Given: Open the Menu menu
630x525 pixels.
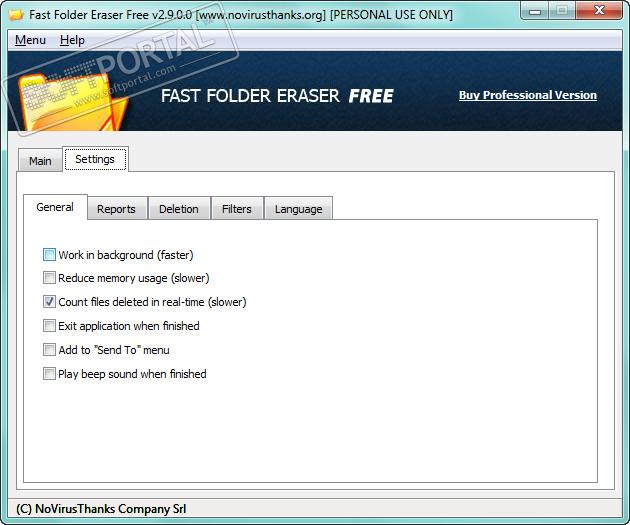Looking at the screenshot, I should [30, 40].
